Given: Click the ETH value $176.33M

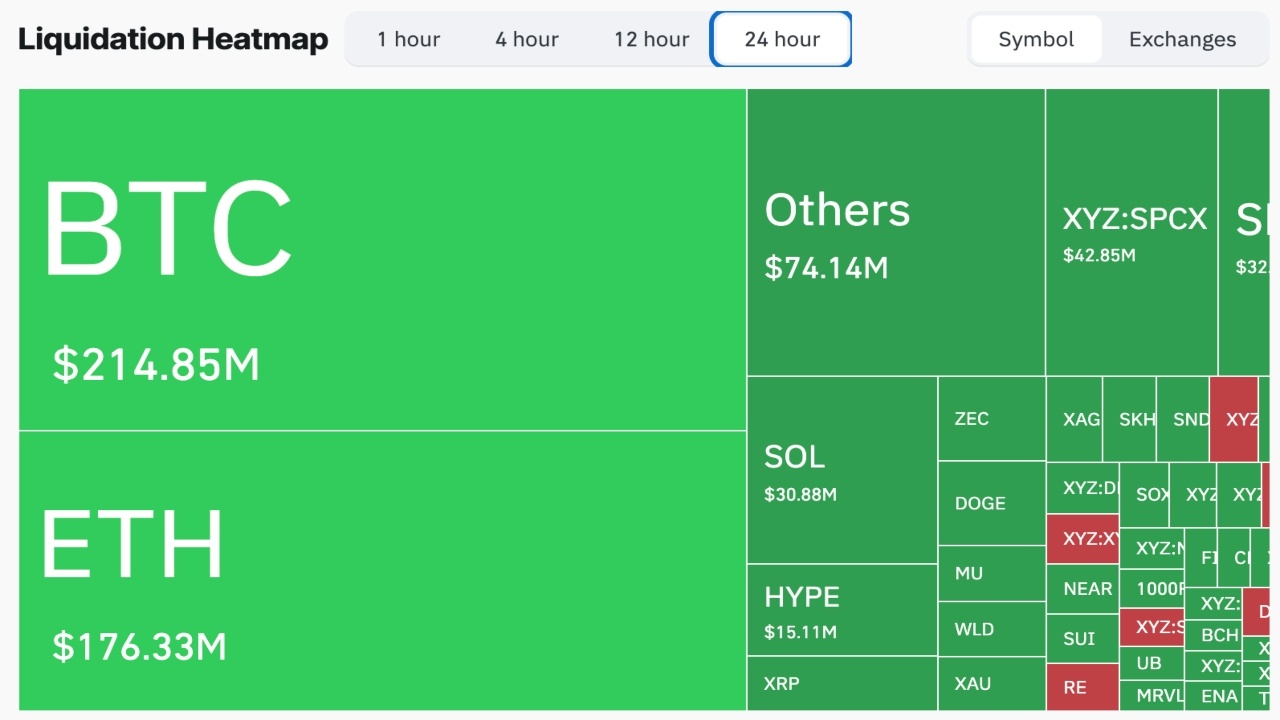Looking at the screenshot, I should 139,646.
